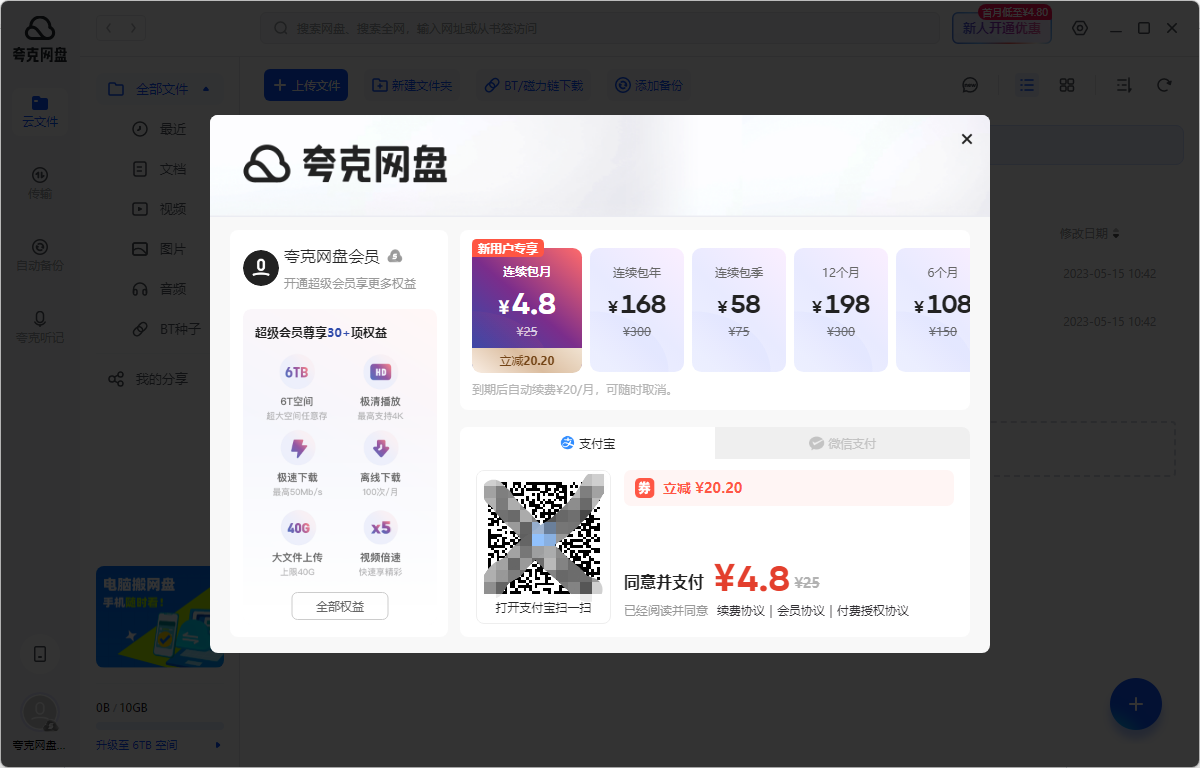Select 文档 in the file tree
The height and width of the screenshot is (768, 1200).
pyautogui.click(x=160, y=169)
